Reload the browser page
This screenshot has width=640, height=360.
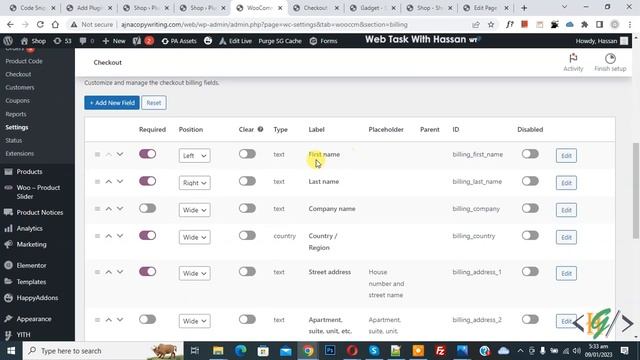[x=40, y=24]
